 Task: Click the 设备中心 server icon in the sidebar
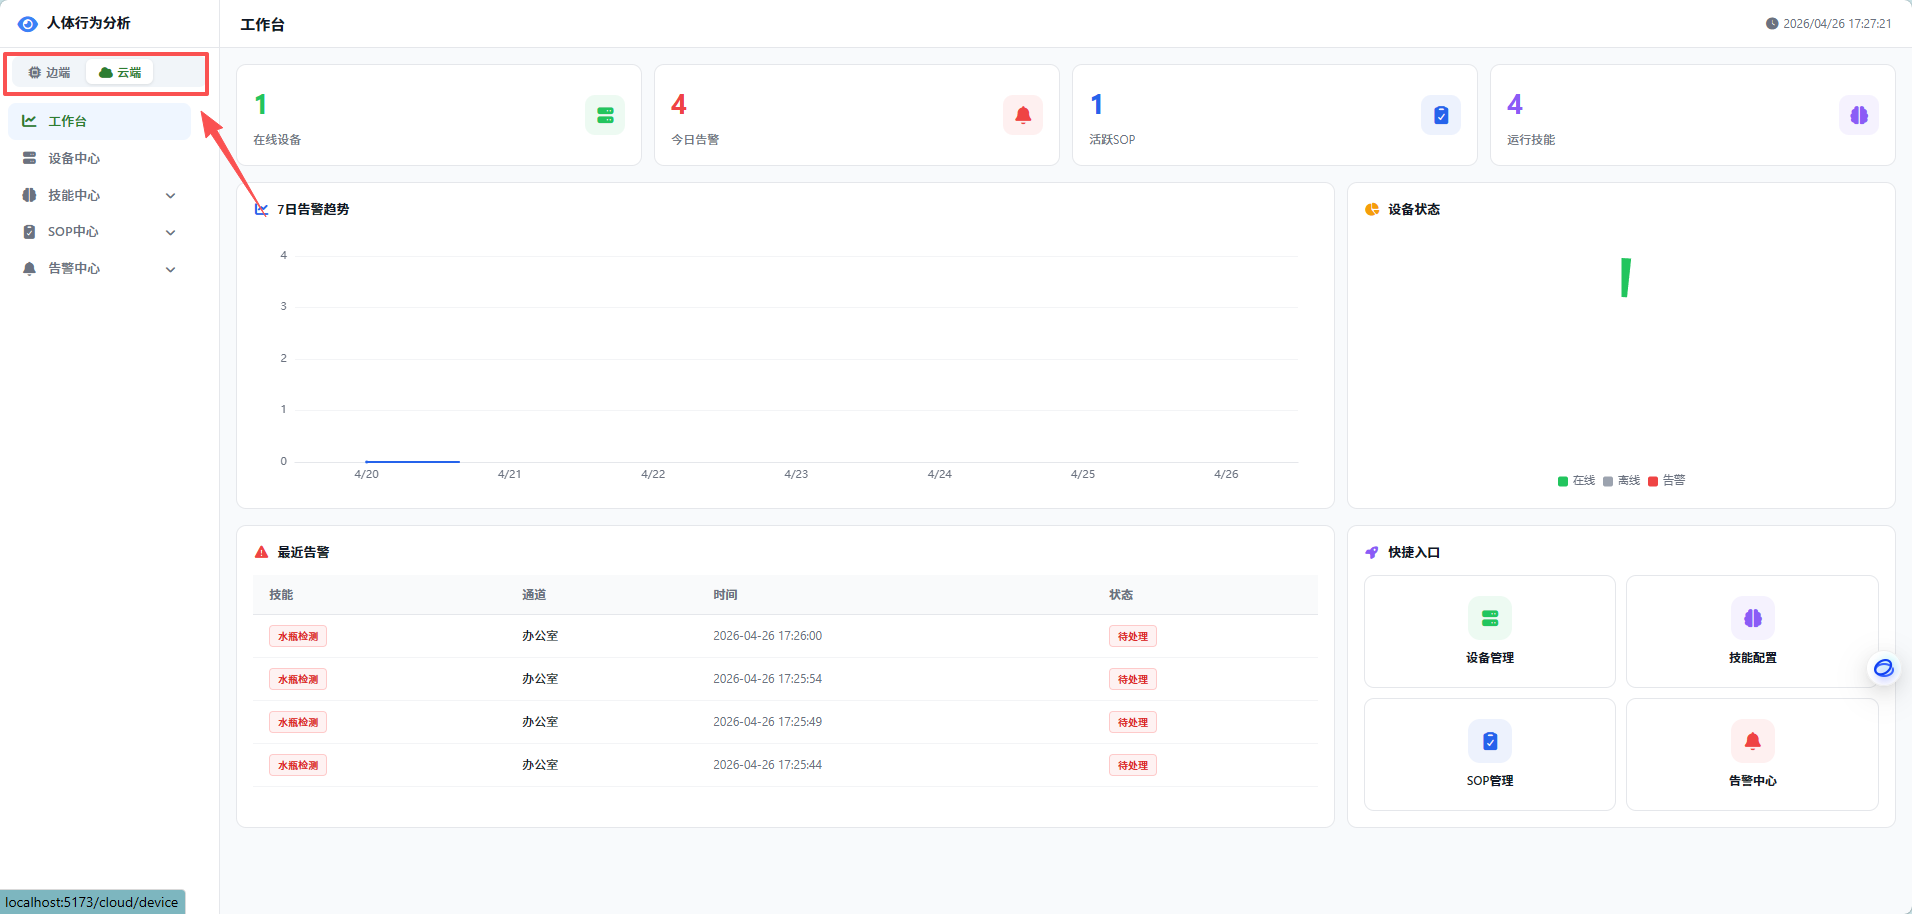point(29,158)
